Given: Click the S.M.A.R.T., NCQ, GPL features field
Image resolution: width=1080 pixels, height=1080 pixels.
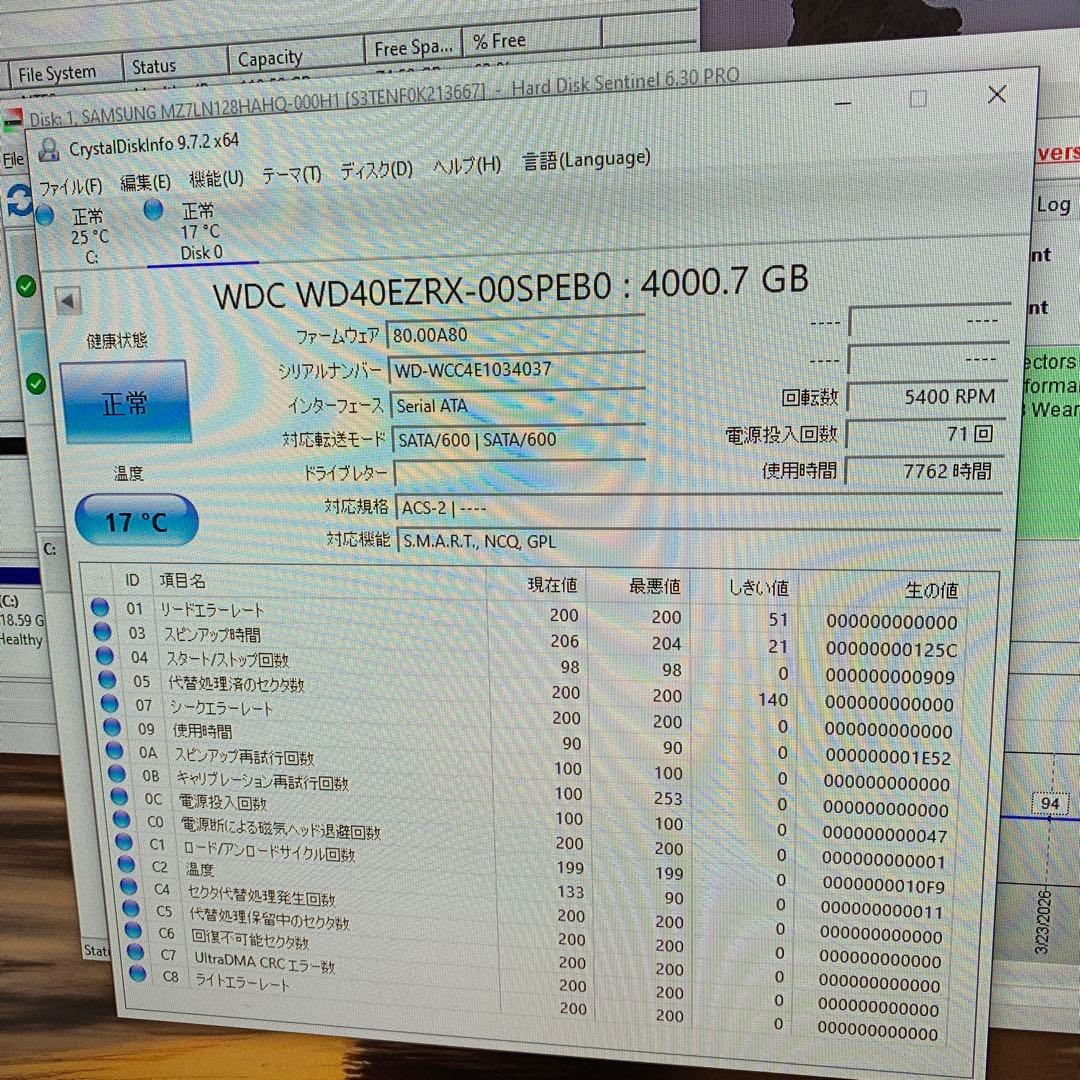Looking at the screenshot, I should tap(700, 541).
